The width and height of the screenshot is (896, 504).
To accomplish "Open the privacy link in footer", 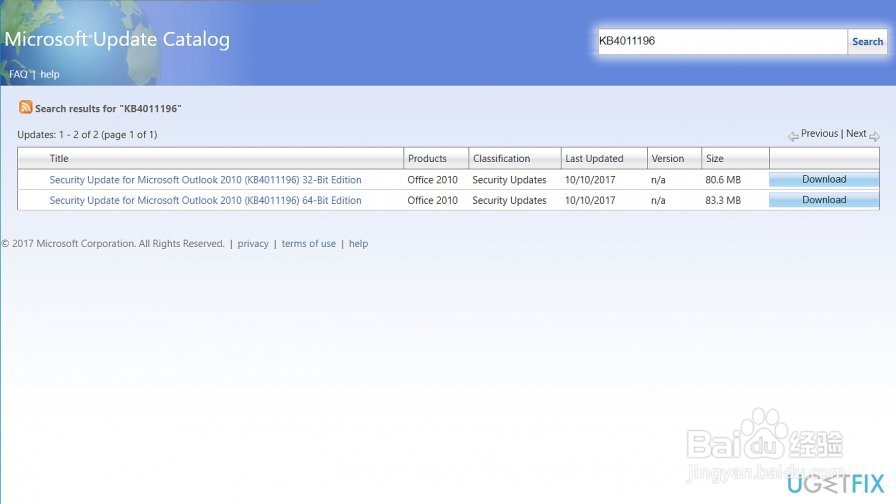I will (253, 243).
